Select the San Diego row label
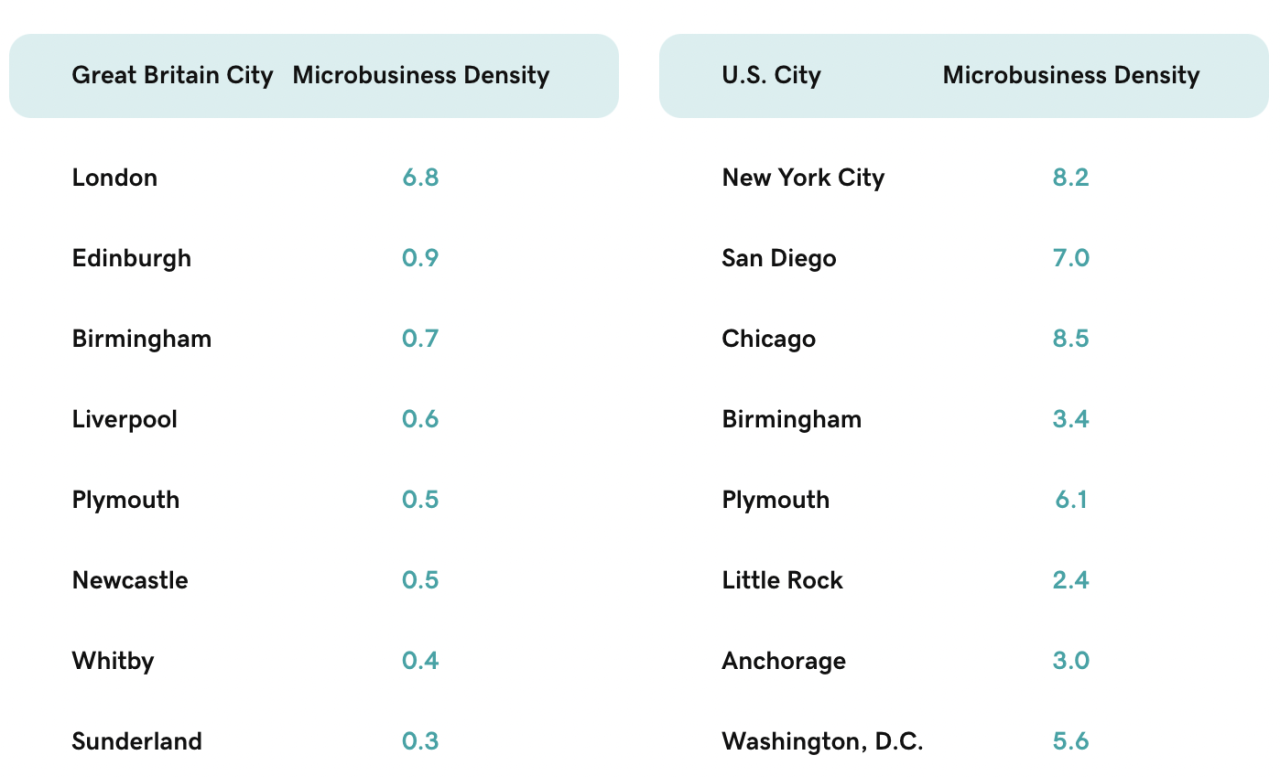The height and width of the screenshot is (777, 1280). tap(779, 259)
